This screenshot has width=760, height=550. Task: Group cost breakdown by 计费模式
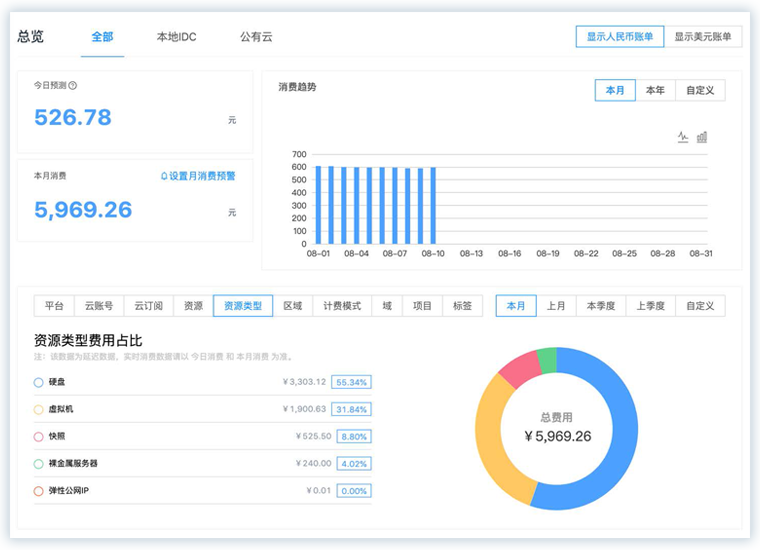(342, 306)
